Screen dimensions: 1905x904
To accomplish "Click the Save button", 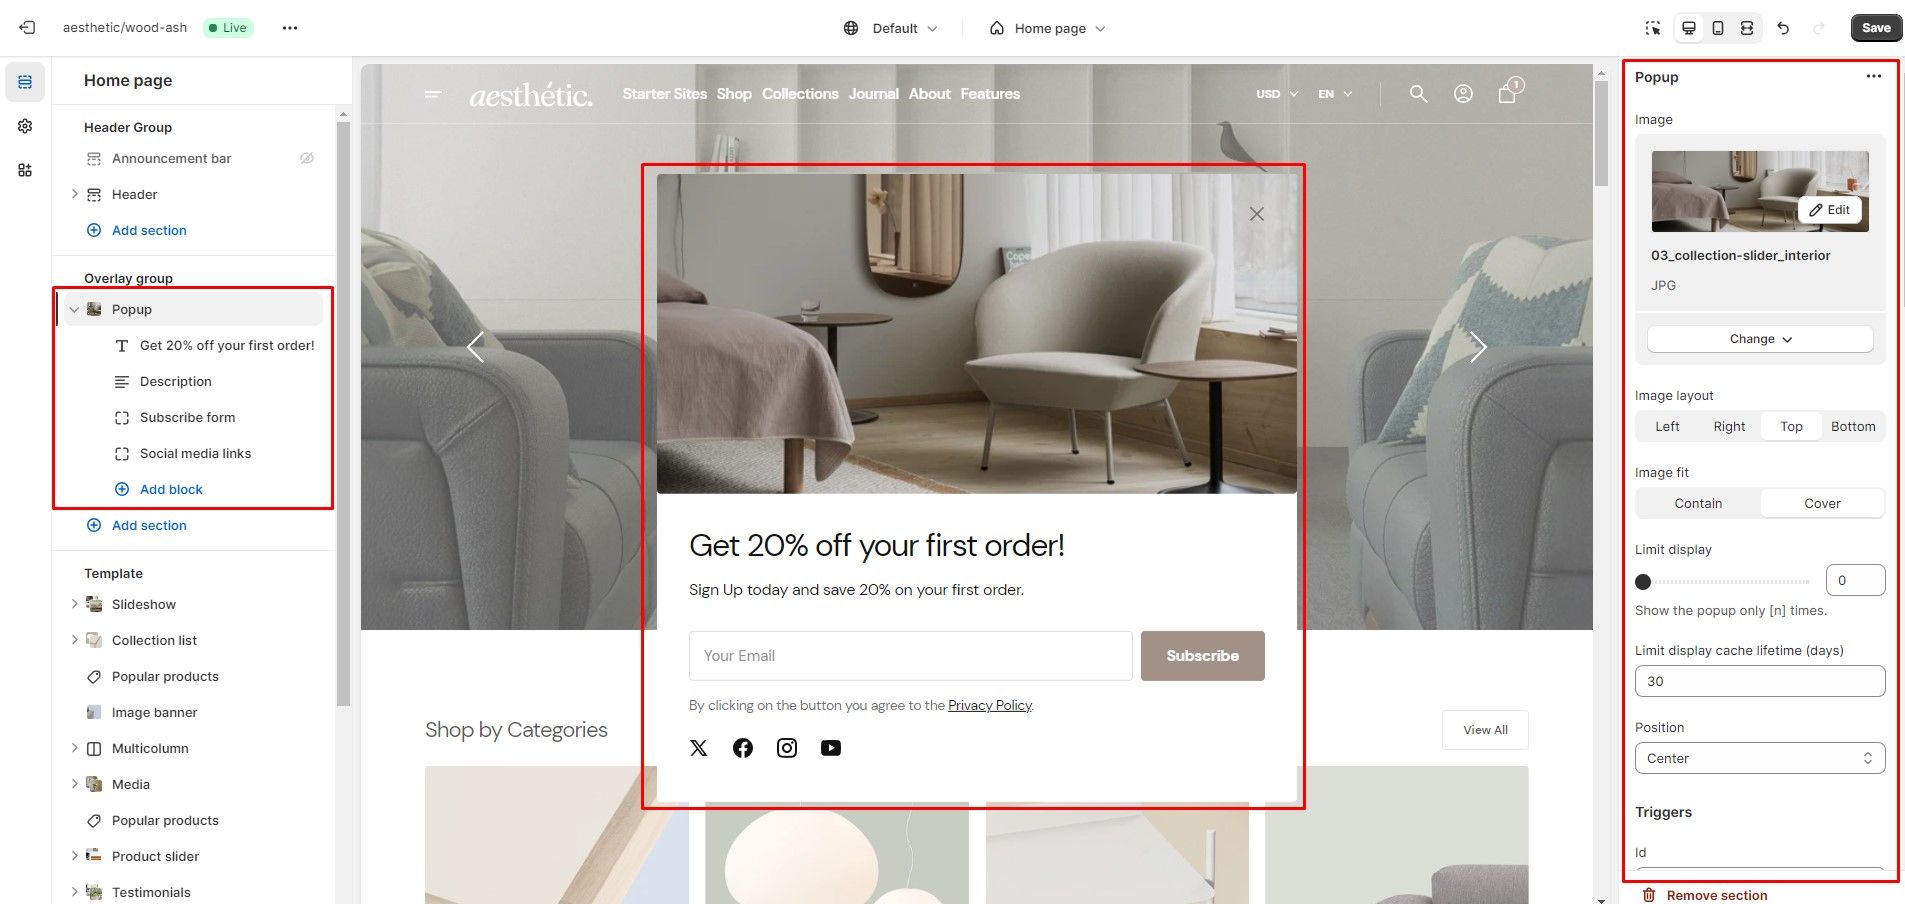I will point(1876,28).
